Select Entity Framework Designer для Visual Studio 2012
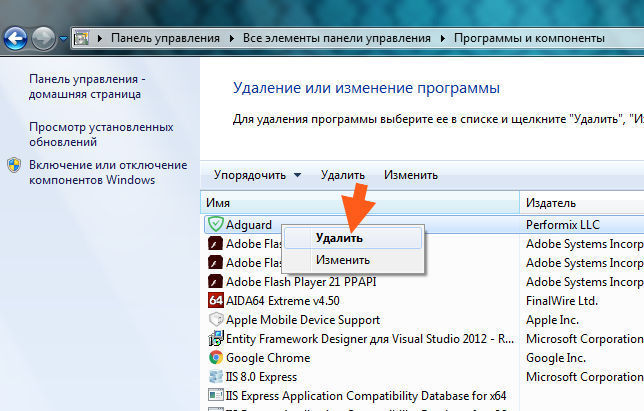644x411 pixels. [x=370, y=339]
